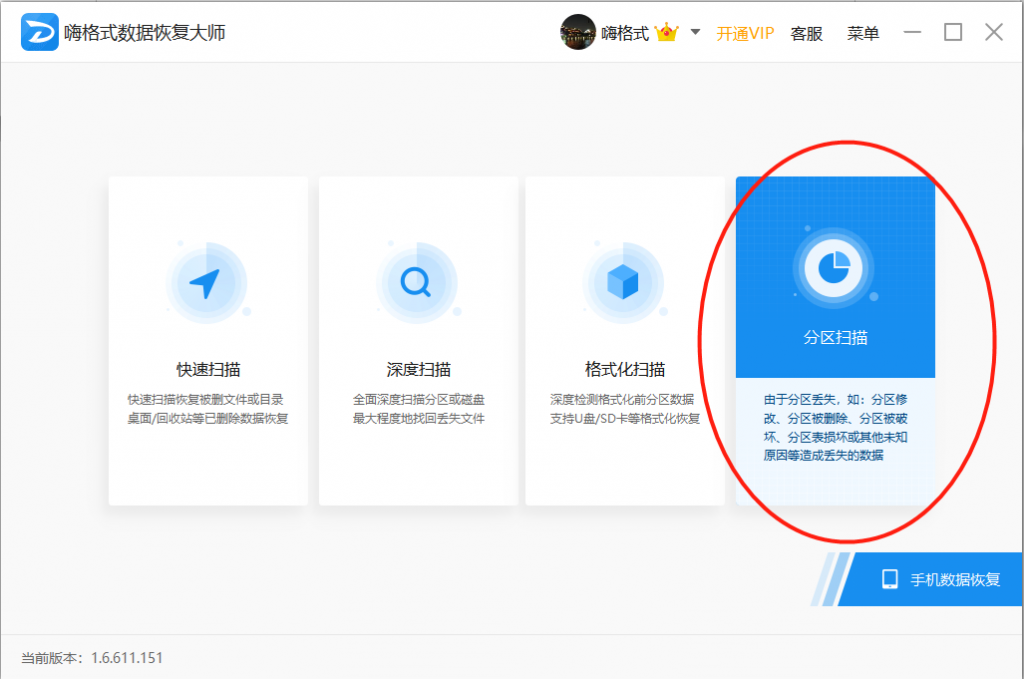The image size is (1024, 679).
Task: Close the application window
Action: coord(994,32)
